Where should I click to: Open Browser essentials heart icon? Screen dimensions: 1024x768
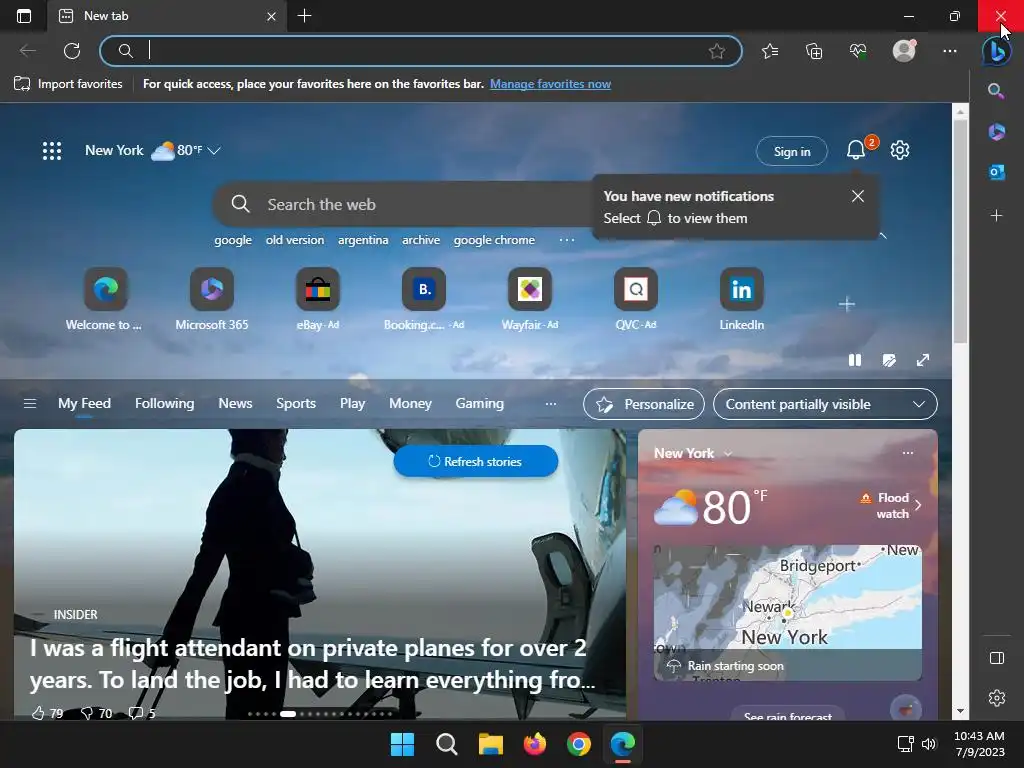pyautogui.click(x=858, y=51)
